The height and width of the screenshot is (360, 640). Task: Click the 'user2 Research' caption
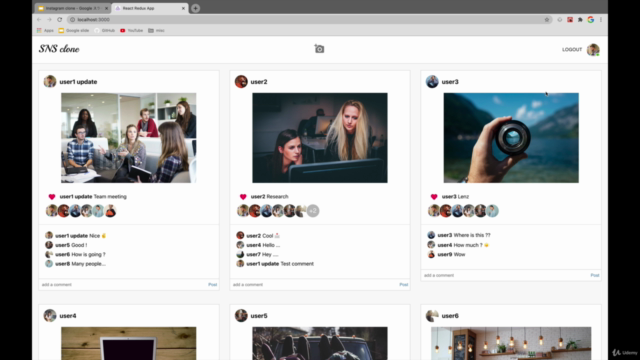pyautogui.click(x=269, y=197)
